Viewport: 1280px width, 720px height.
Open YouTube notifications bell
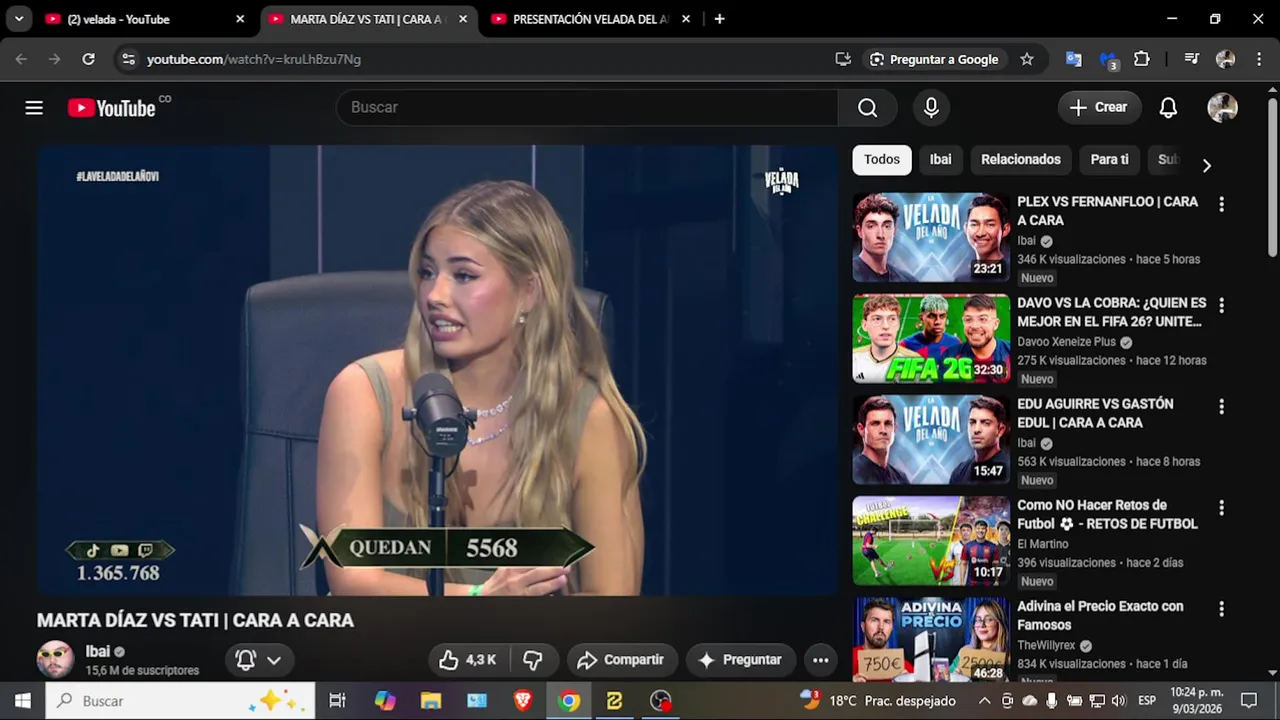pyautogui.click(x=1168, y=107)
